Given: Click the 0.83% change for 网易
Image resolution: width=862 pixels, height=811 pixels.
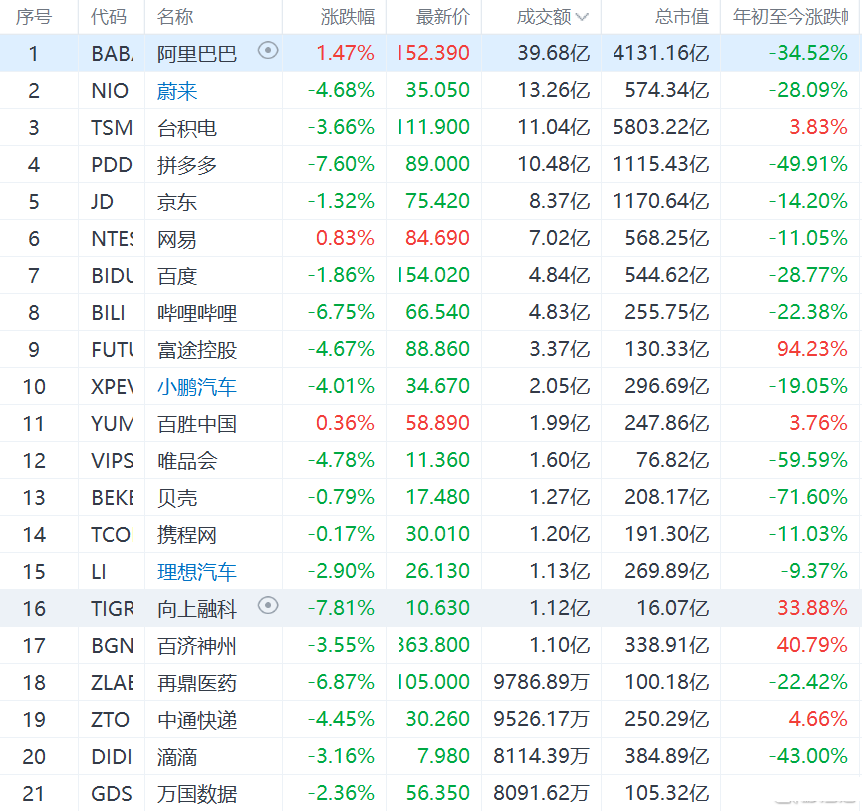Looking at the screenshot, I should [345, 238].
